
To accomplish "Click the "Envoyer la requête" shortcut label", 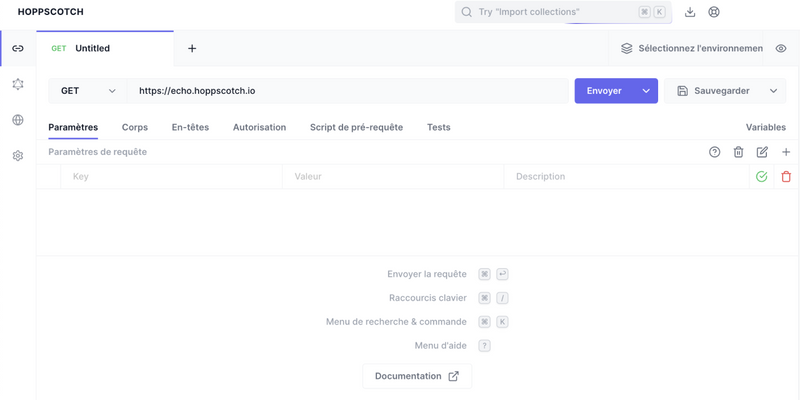I will tap(427, 274).
